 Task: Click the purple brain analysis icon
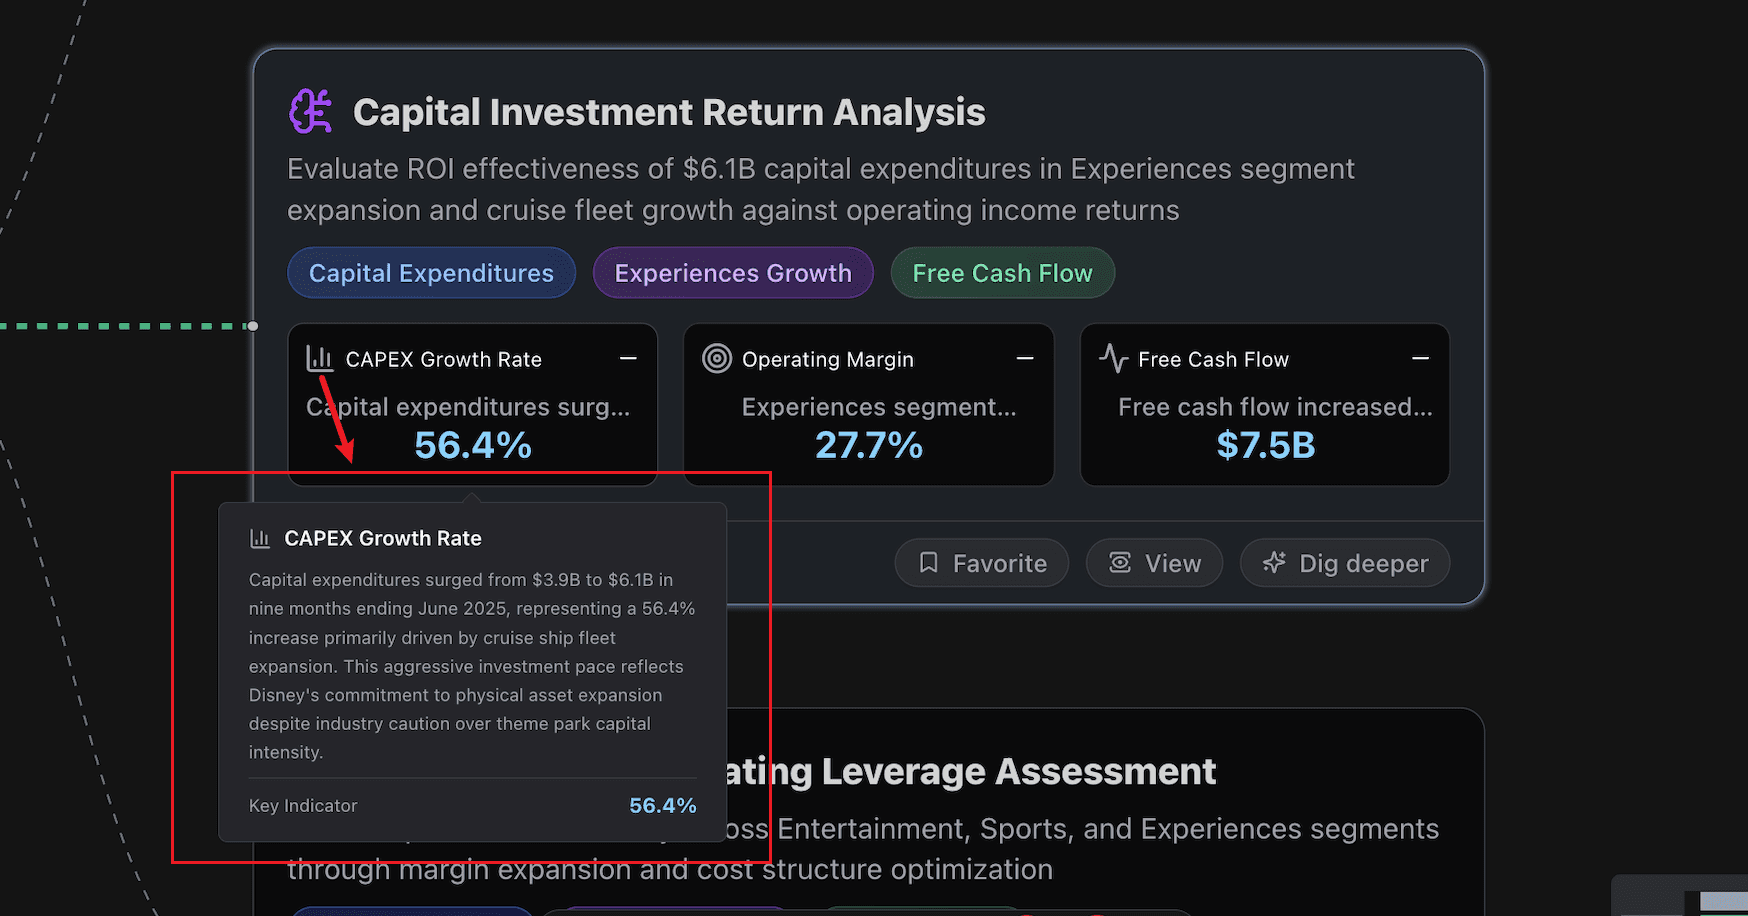[311, 111]
